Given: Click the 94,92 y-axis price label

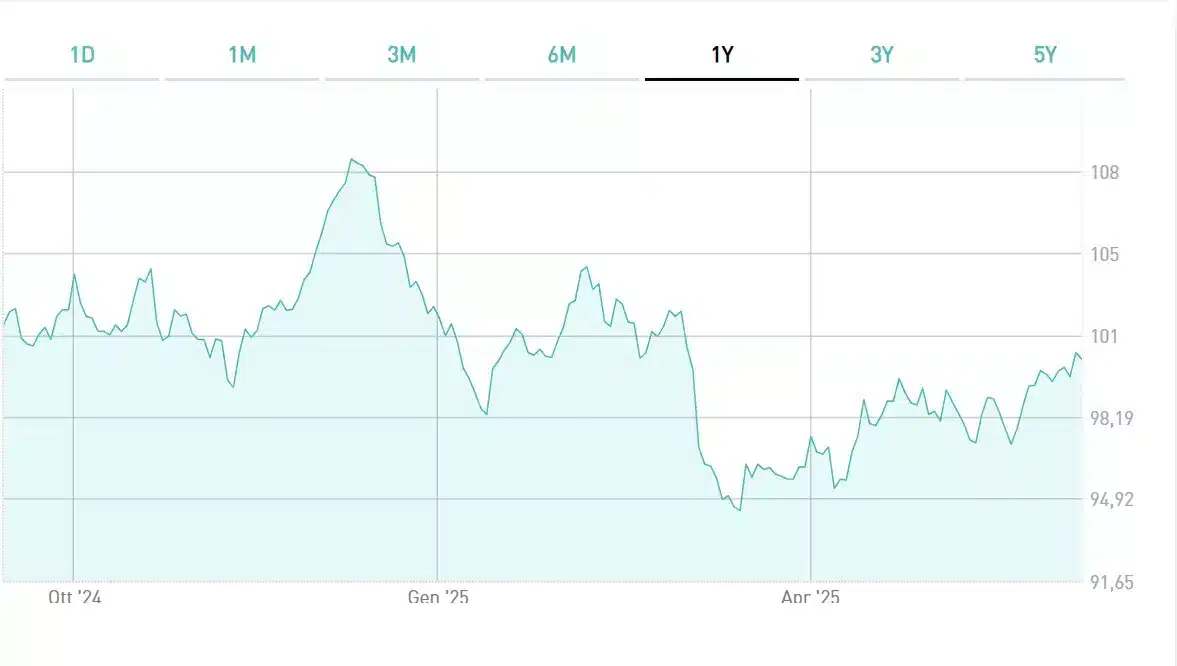Looking at the screenshot, I should (1112, 499).
